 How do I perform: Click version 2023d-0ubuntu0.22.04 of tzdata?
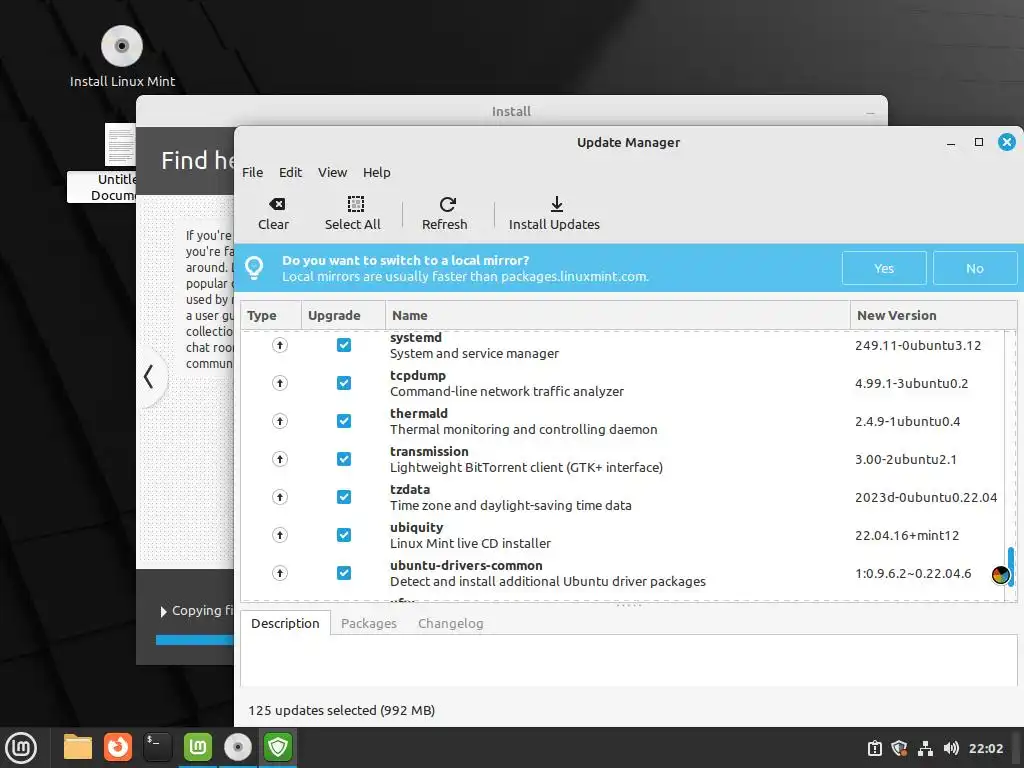[925, 498]
